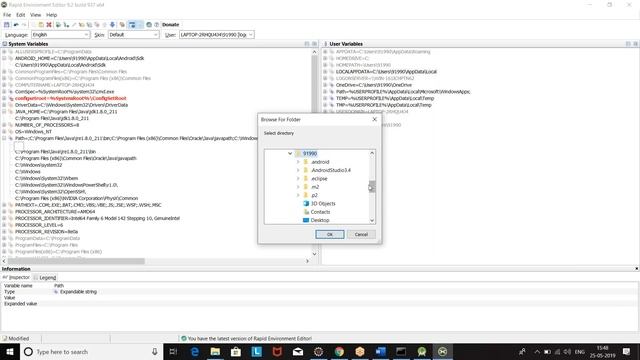Click the Donate toolbar button
The image size is (640, 360).
point(171,25)
